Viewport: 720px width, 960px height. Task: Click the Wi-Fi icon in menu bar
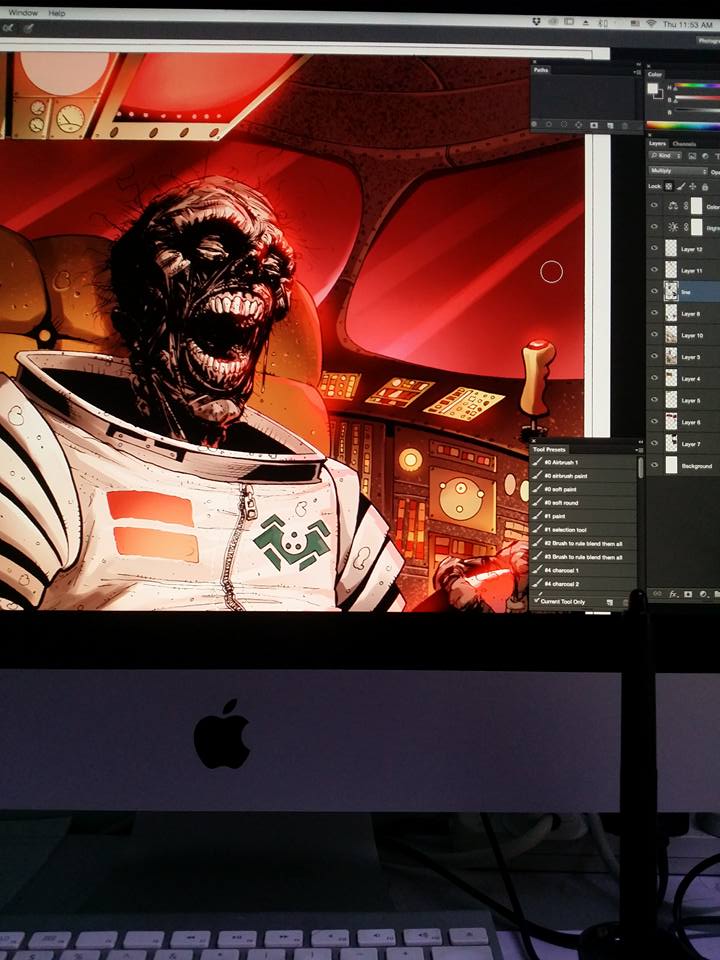[651, 23]
